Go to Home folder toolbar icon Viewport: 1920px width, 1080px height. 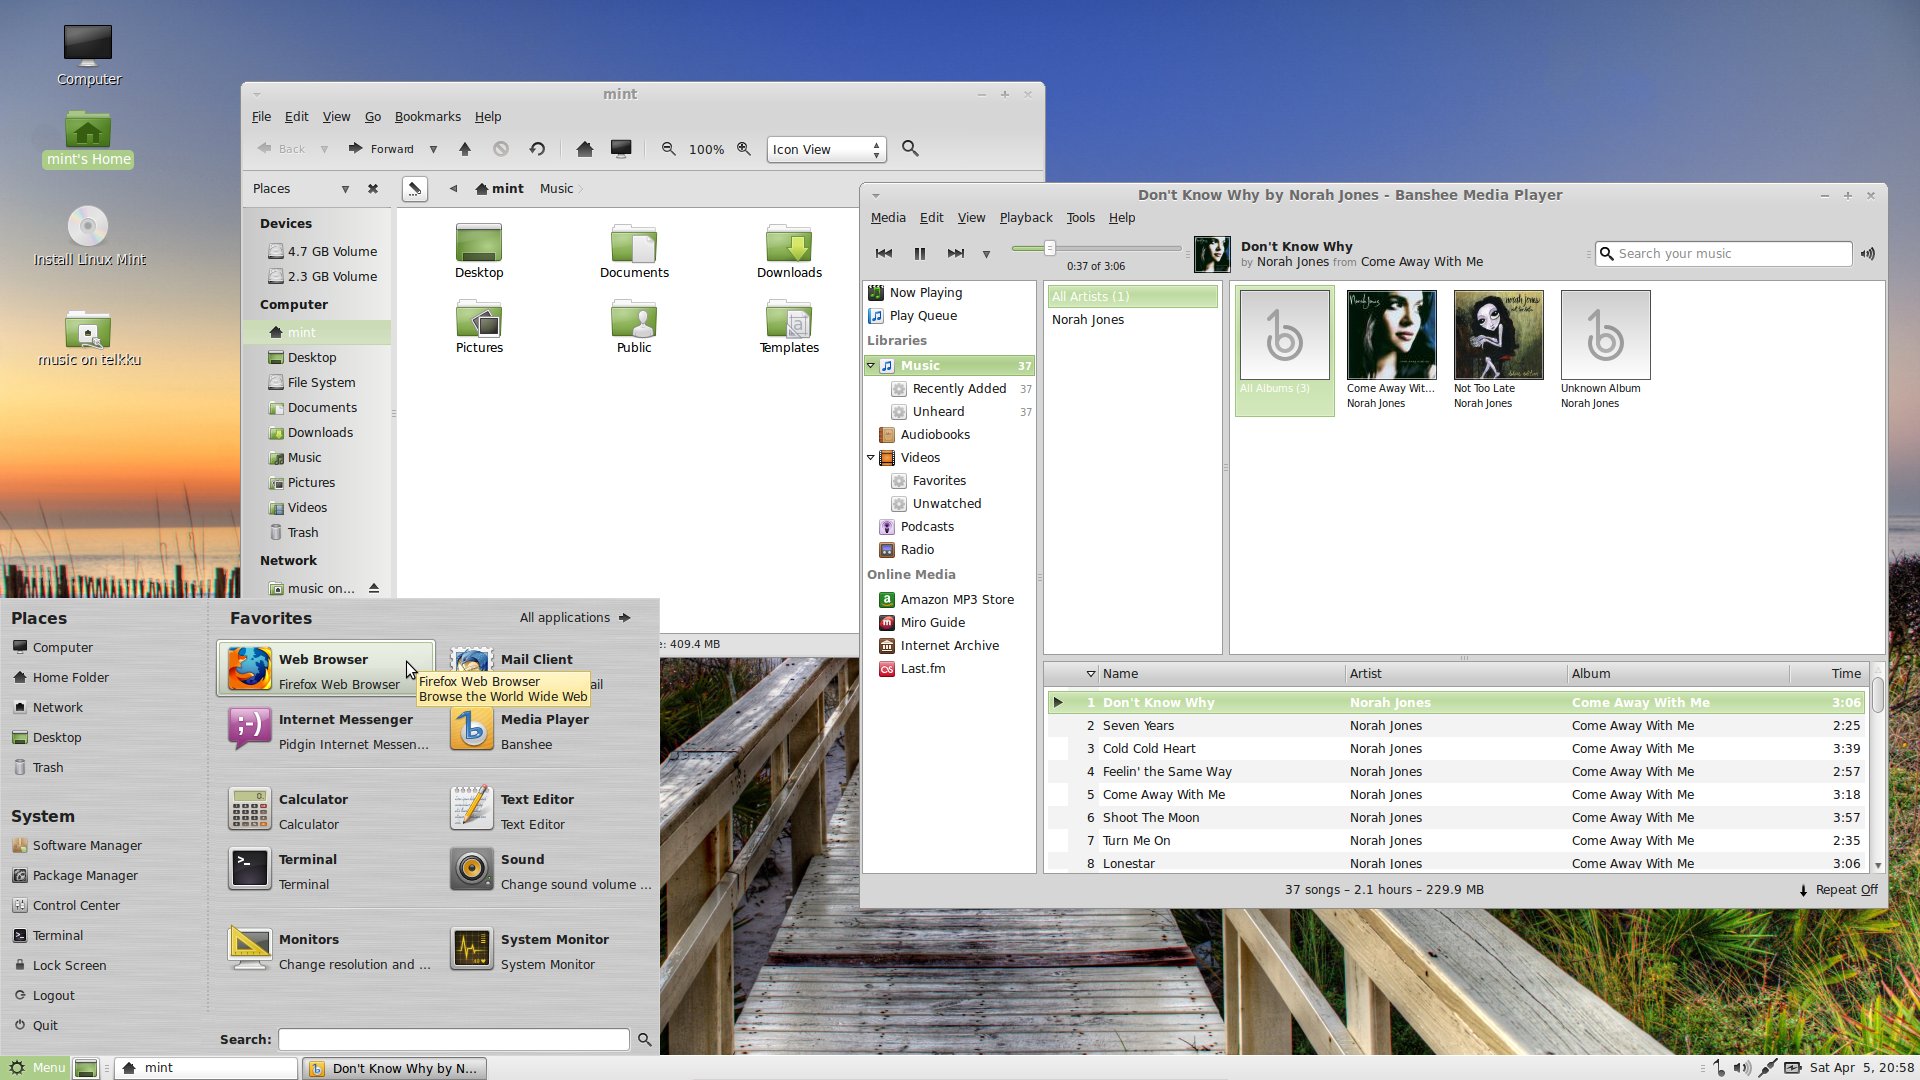click(585, 149)
